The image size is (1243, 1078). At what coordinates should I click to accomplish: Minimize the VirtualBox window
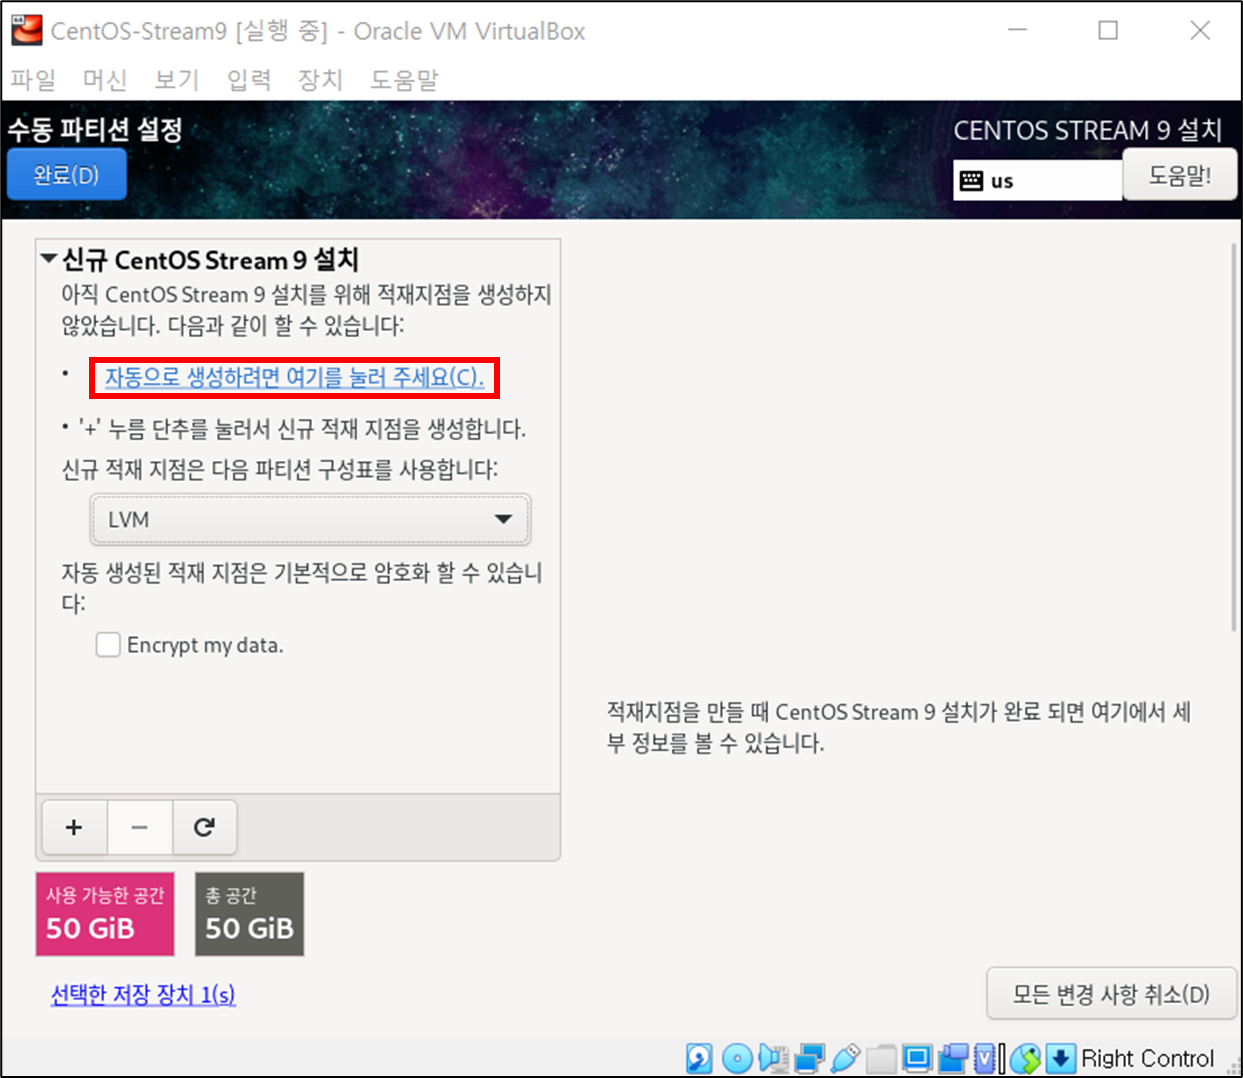coord(1018,30)
